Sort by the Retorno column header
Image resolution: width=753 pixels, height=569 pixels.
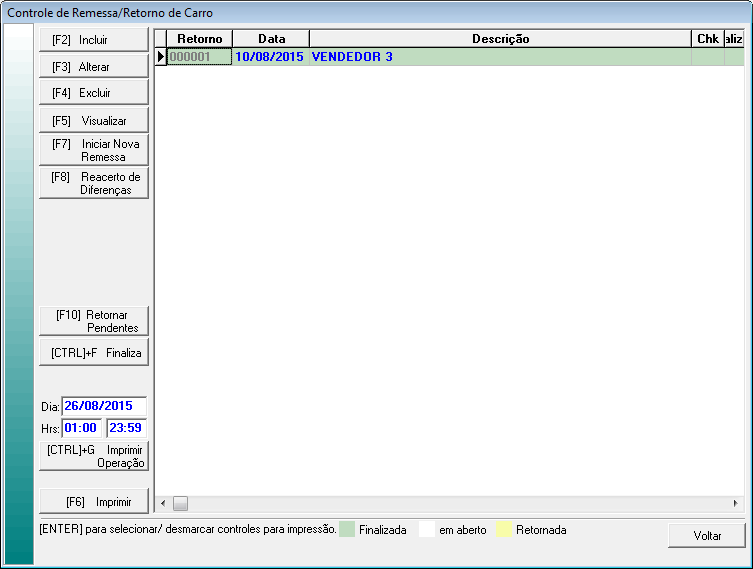[x=199, y=38]
